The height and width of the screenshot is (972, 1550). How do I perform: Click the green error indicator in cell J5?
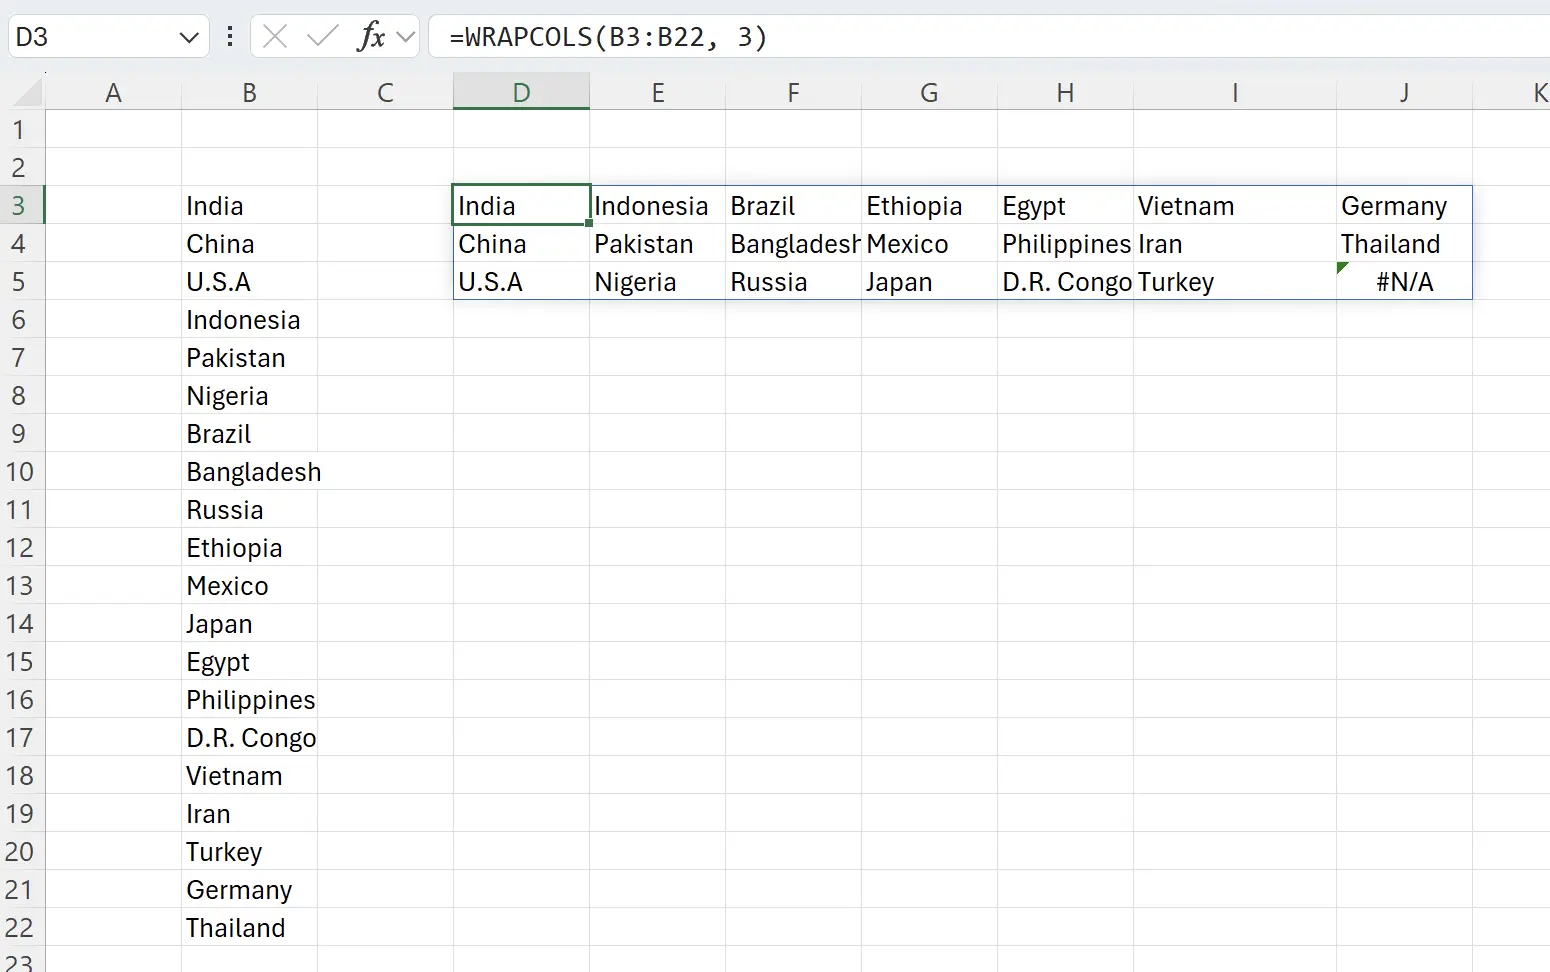(x=1343, y=267)
